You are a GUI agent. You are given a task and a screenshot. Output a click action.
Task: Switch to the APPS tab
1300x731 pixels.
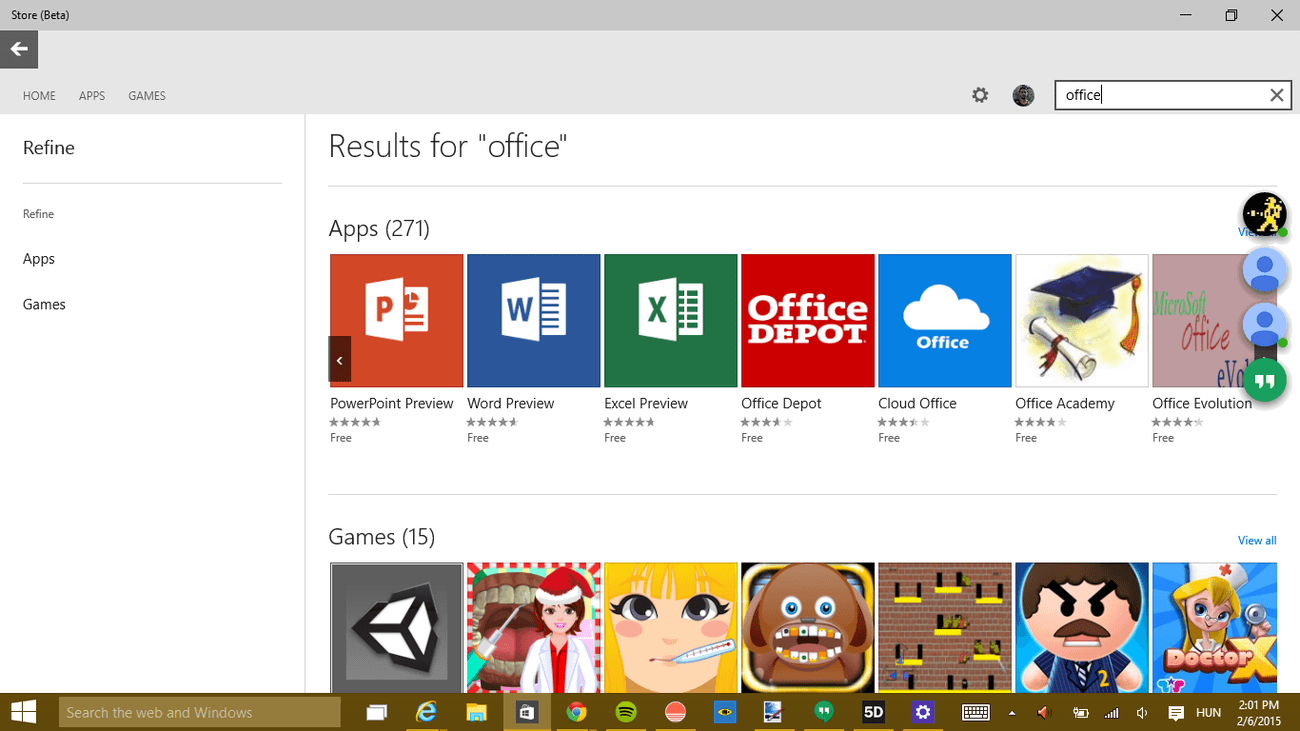click(x=92, y=96)
